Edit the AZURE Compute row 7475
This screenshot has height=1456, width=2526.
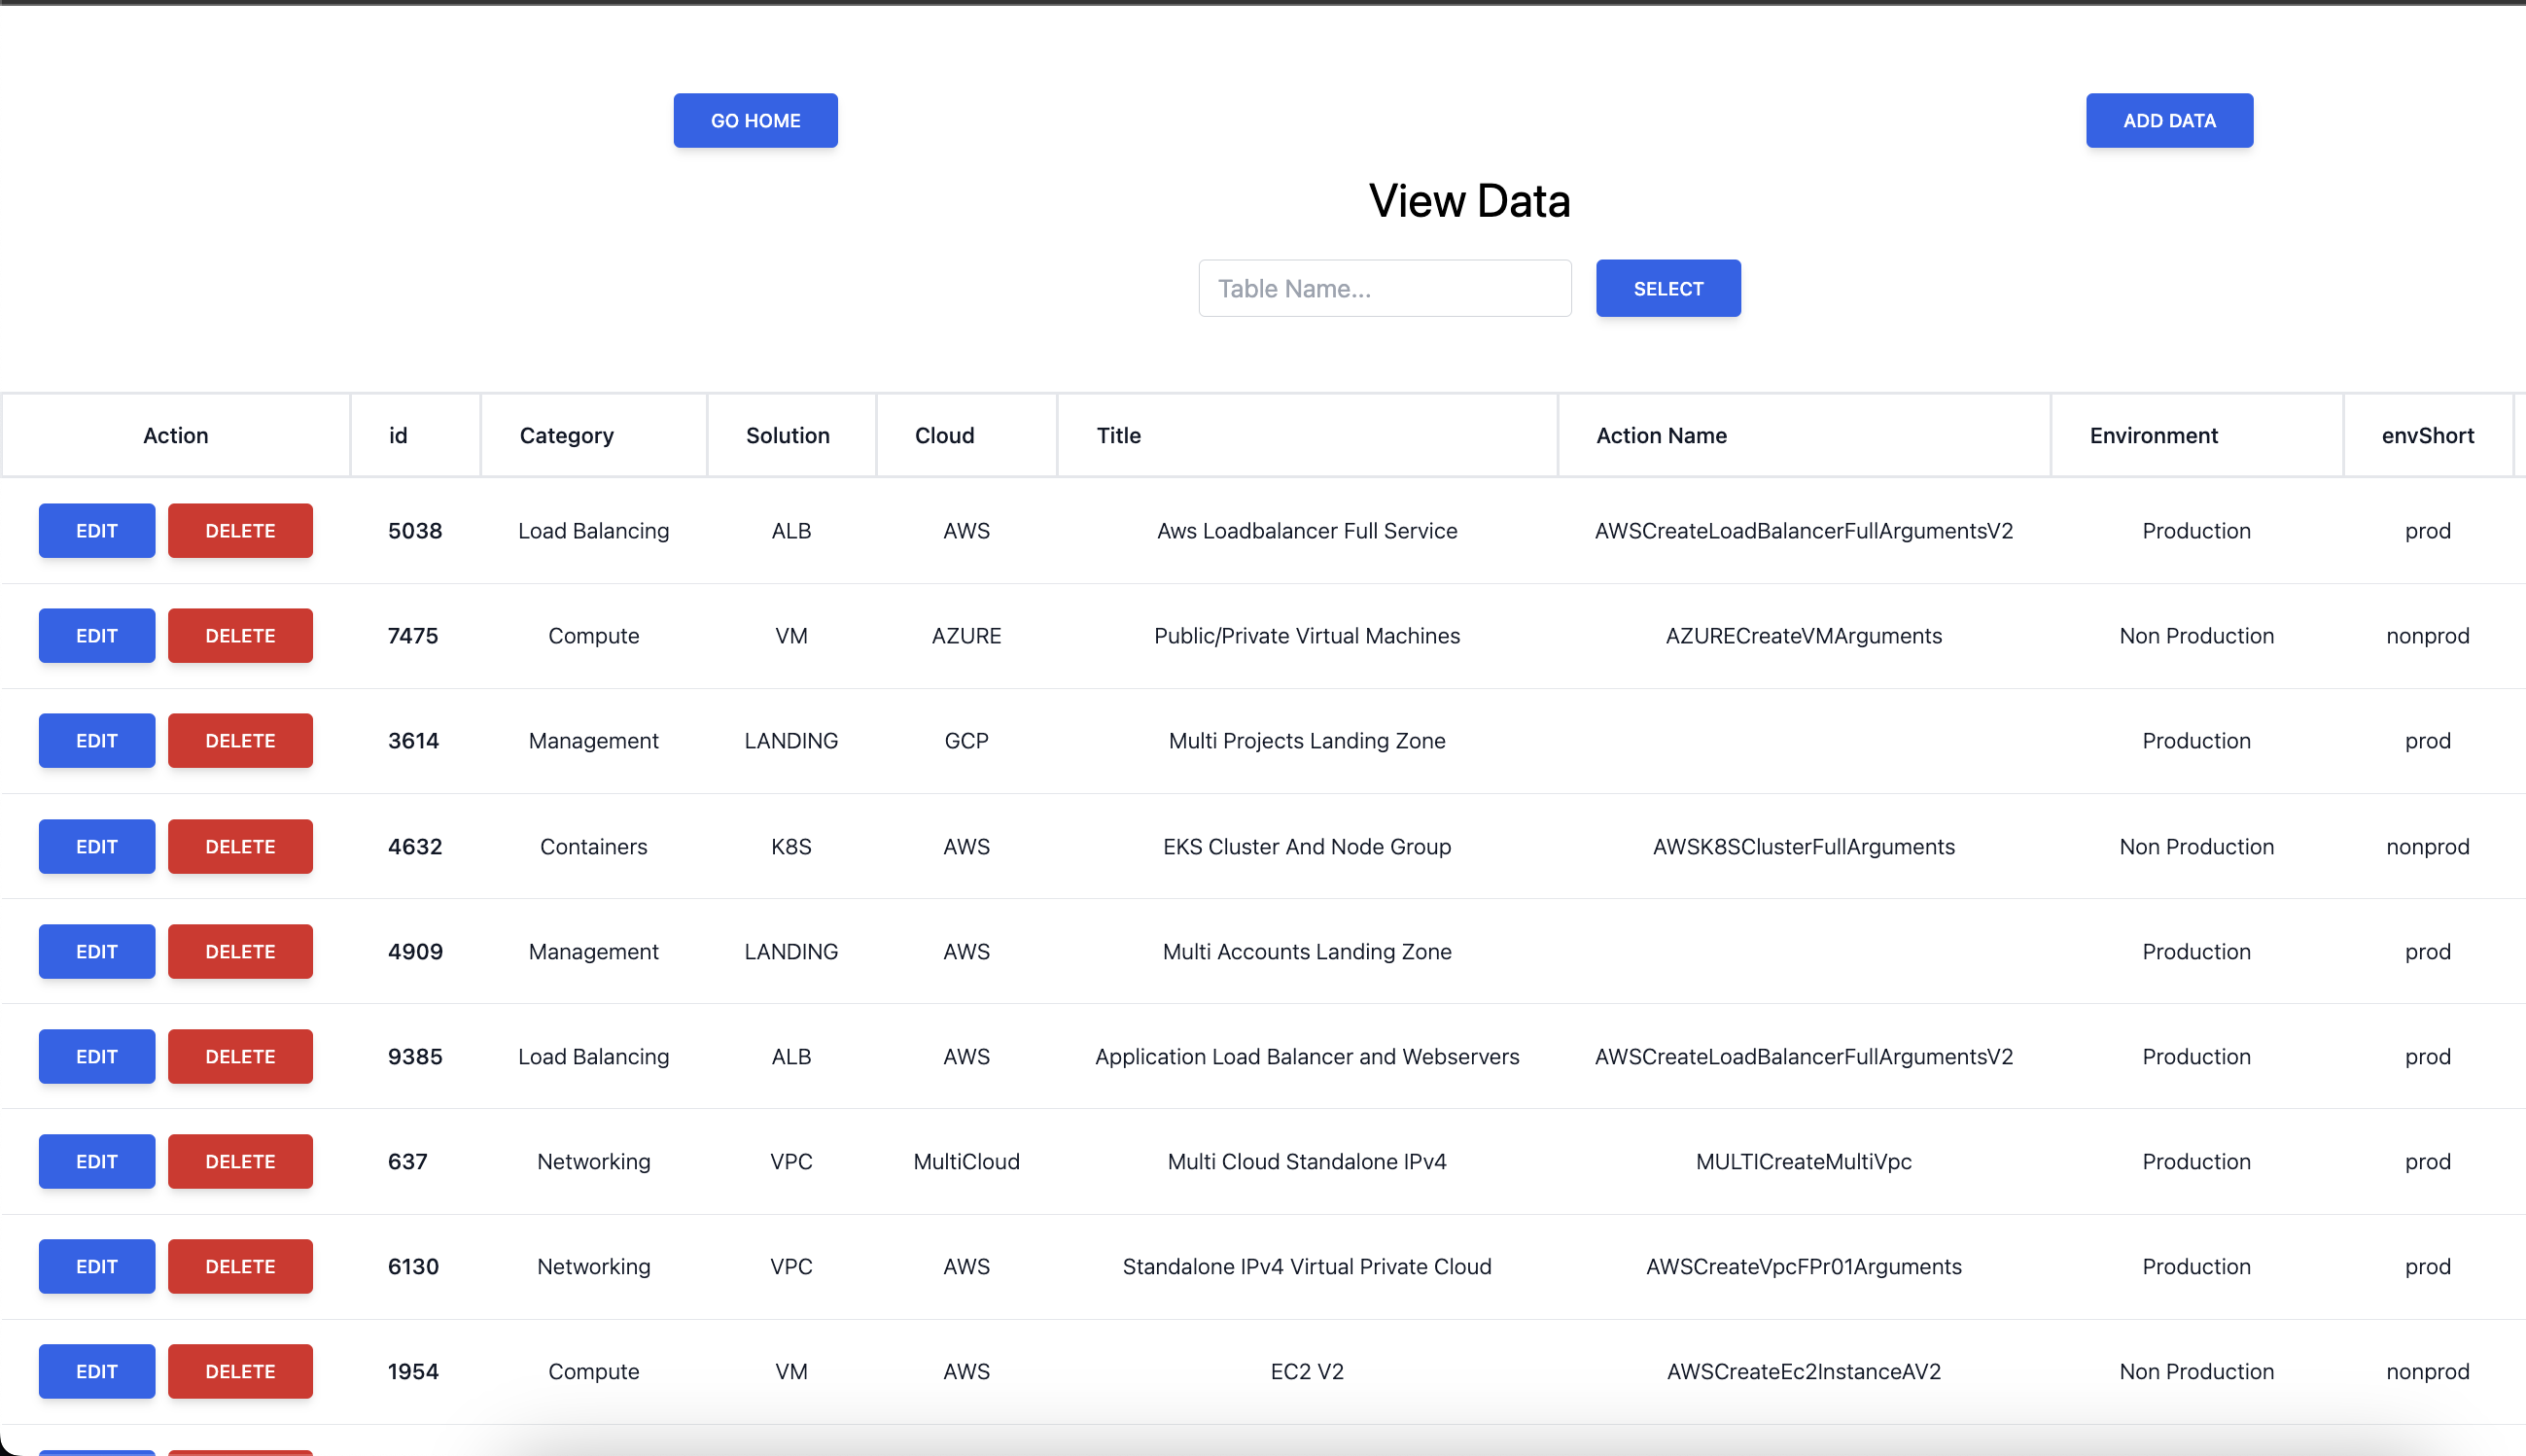click(x=97, y=636)
